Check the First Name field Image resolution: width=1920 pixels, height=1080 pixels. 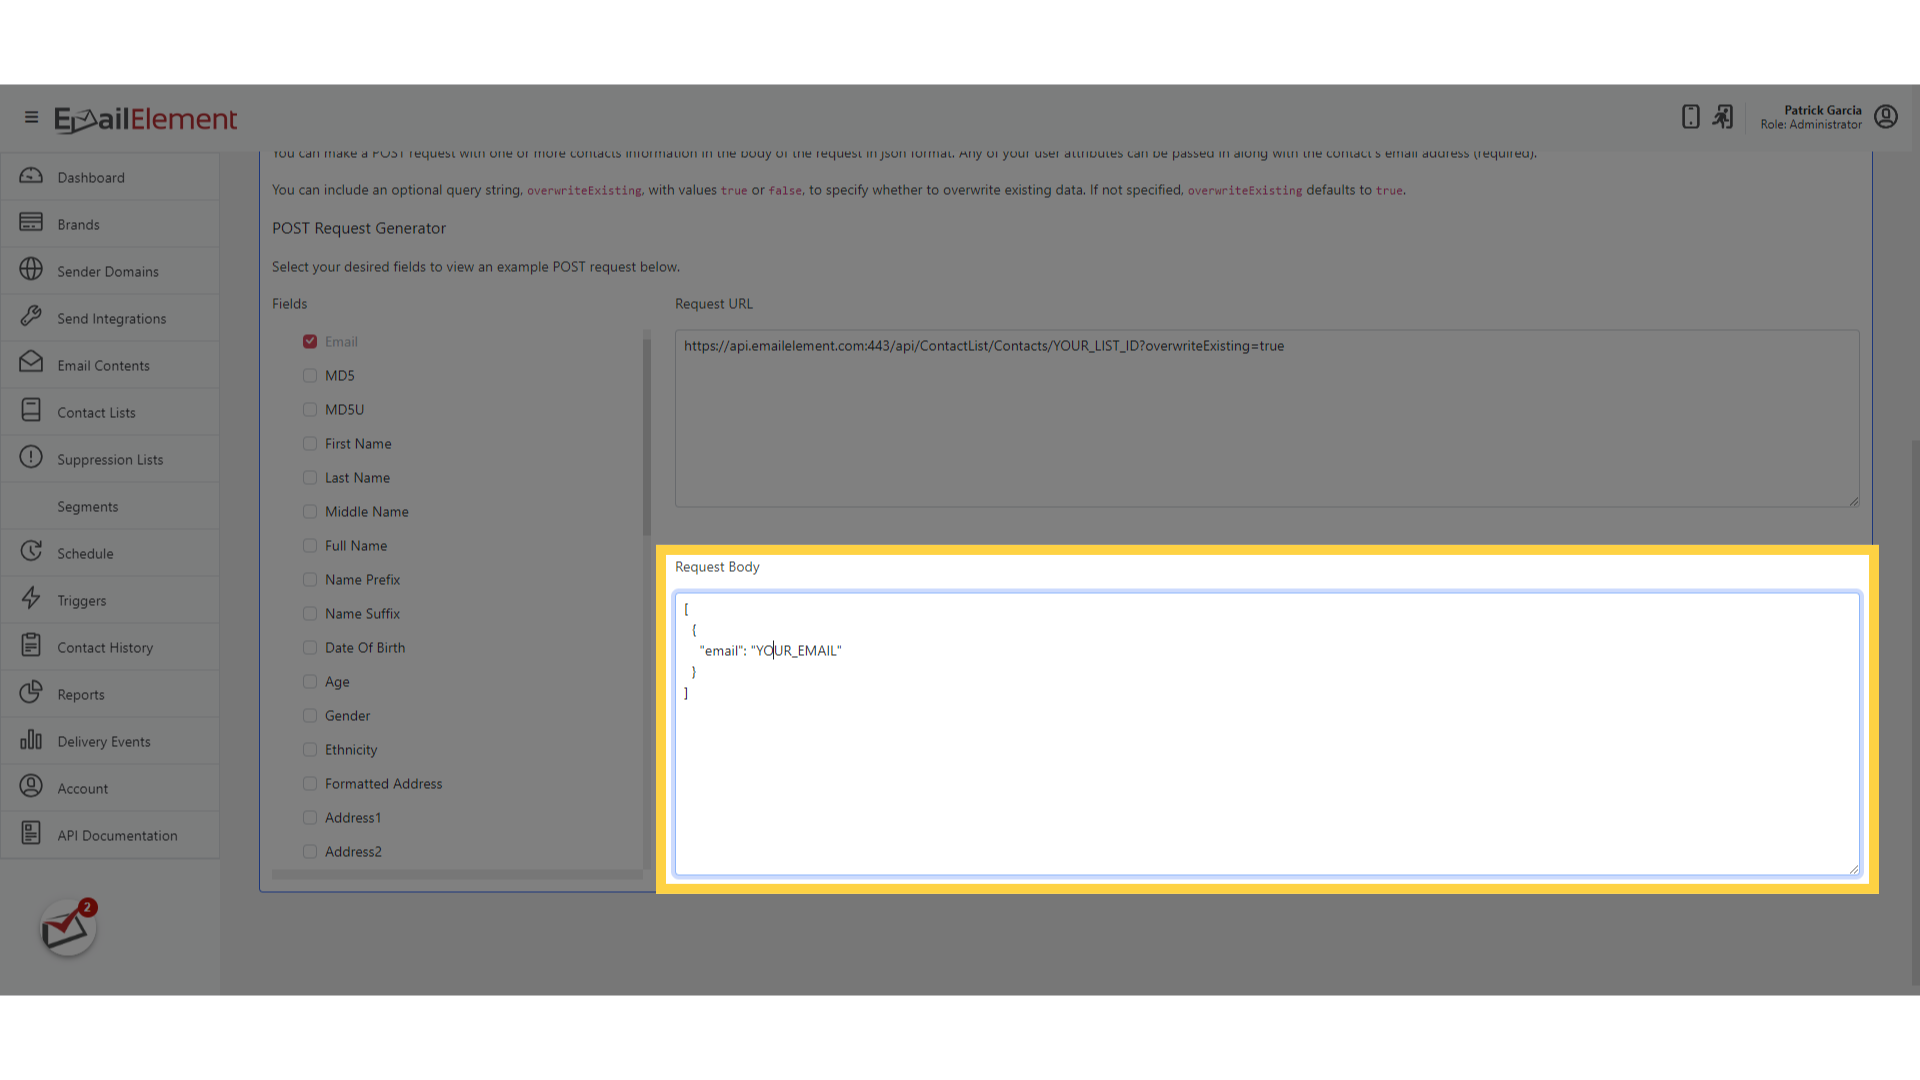click(310, 444)
